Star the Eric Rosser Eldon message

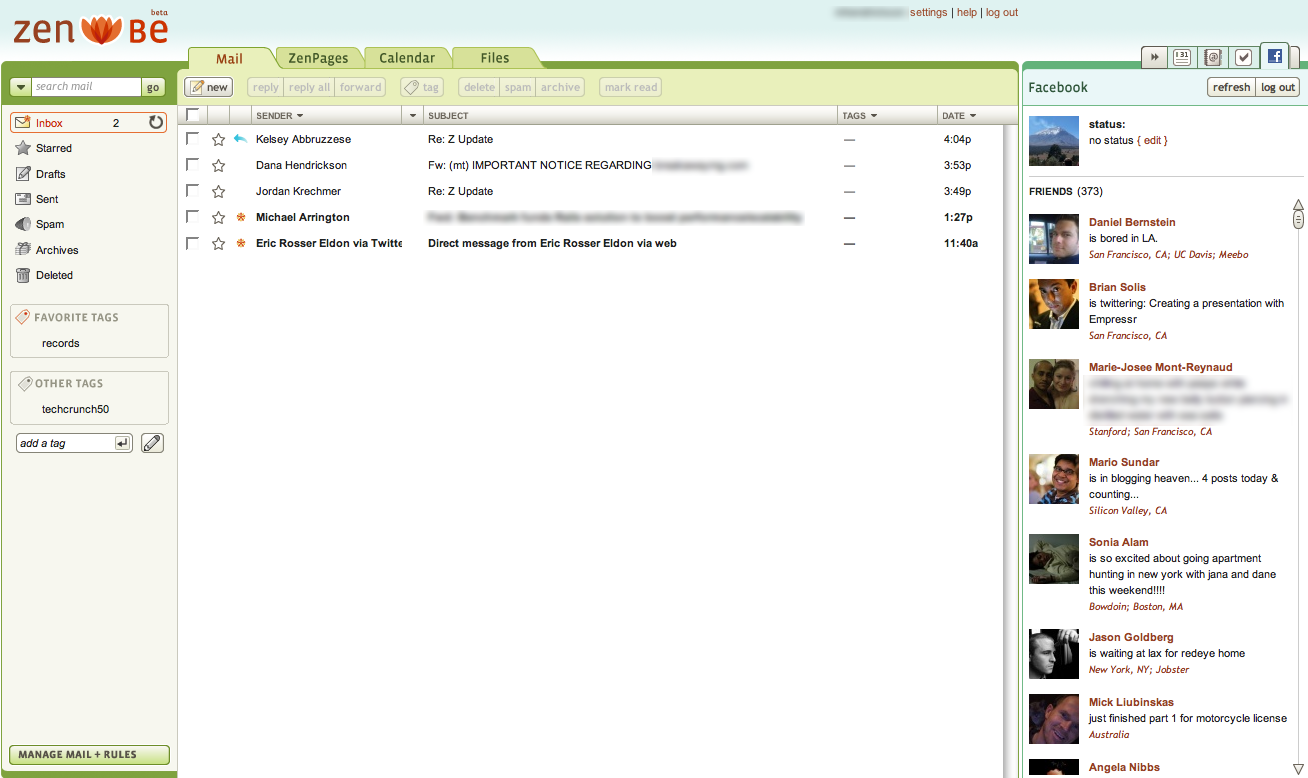tap(218, 243)
